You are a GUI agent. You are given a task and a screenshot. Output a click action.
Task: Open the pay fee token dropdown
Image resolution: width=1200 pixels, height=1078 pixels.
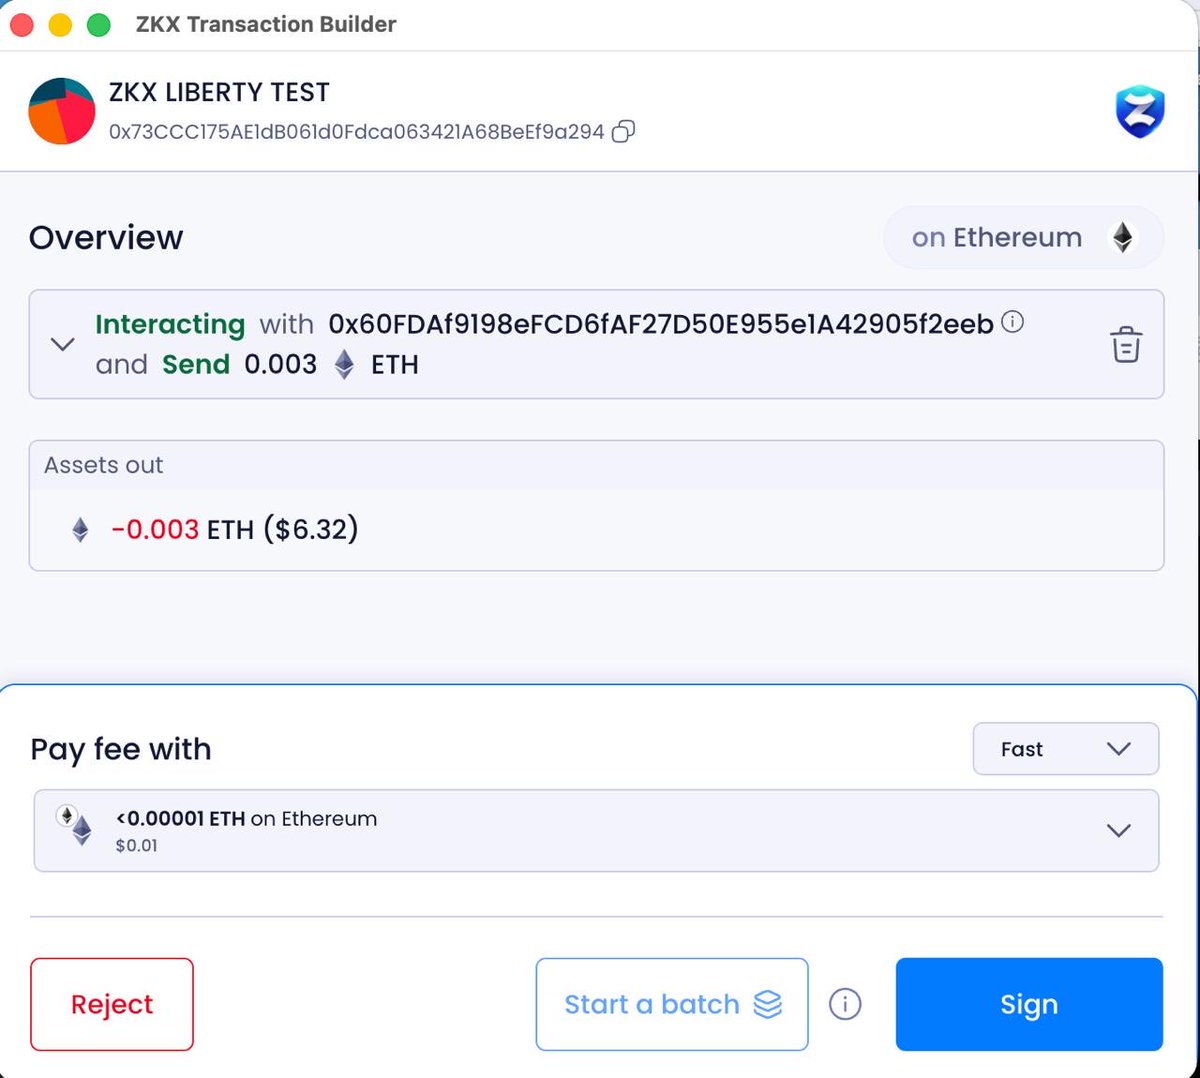pyautogui.click(x=596, y=831)
